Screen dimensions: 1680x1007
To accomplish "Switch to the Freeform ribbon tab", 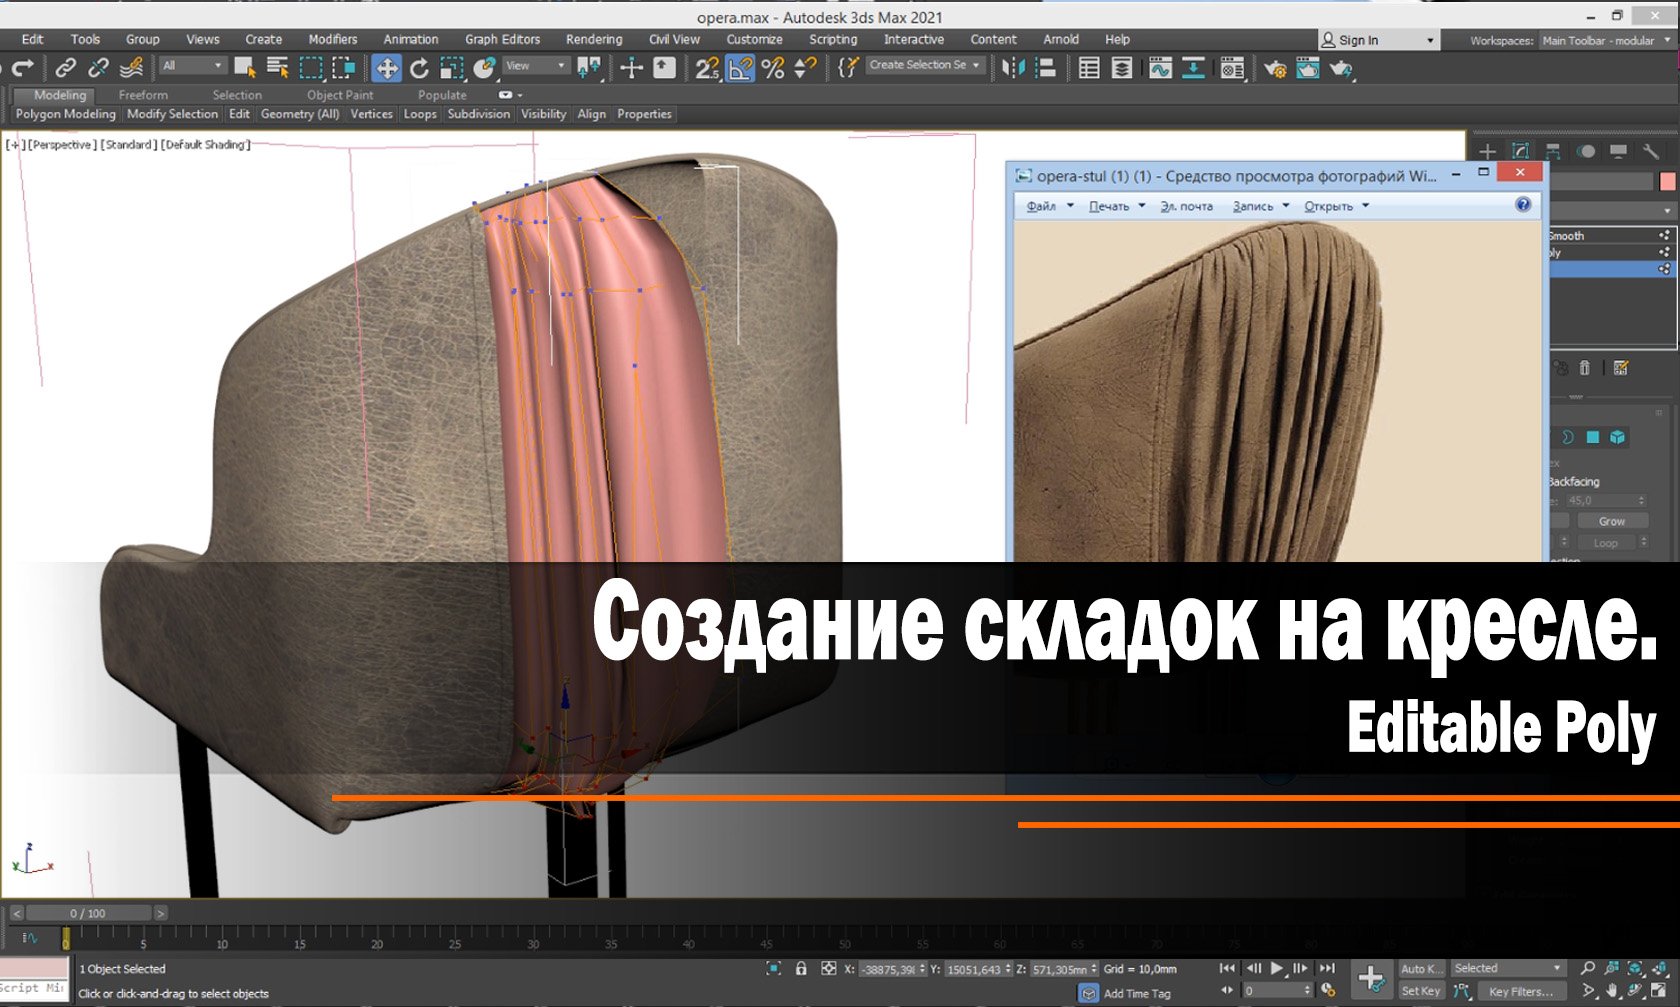I will (143, 94).
